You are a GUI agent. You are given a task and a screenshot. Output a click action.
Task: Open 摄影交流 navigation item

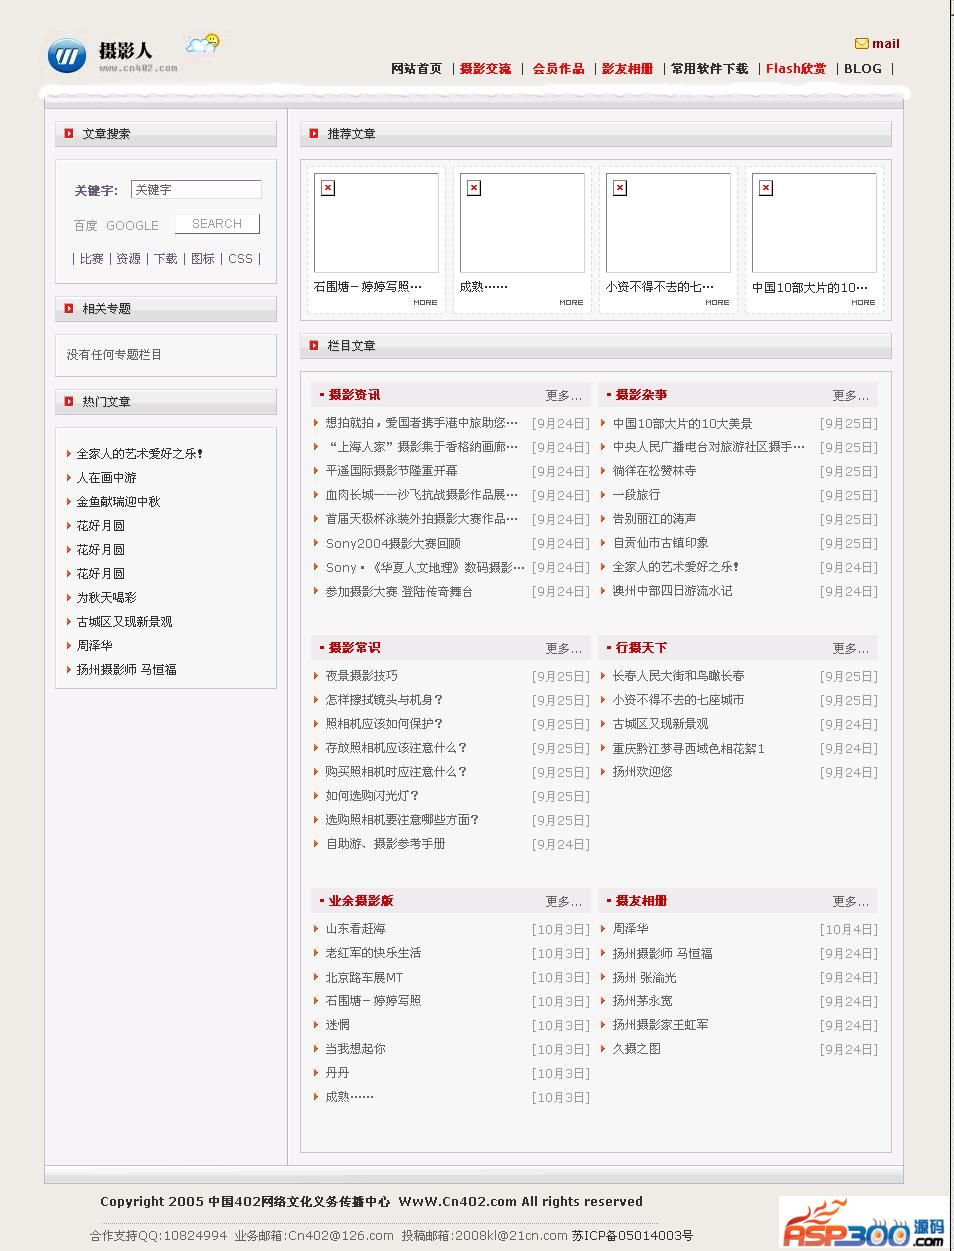tap(485, 69)
